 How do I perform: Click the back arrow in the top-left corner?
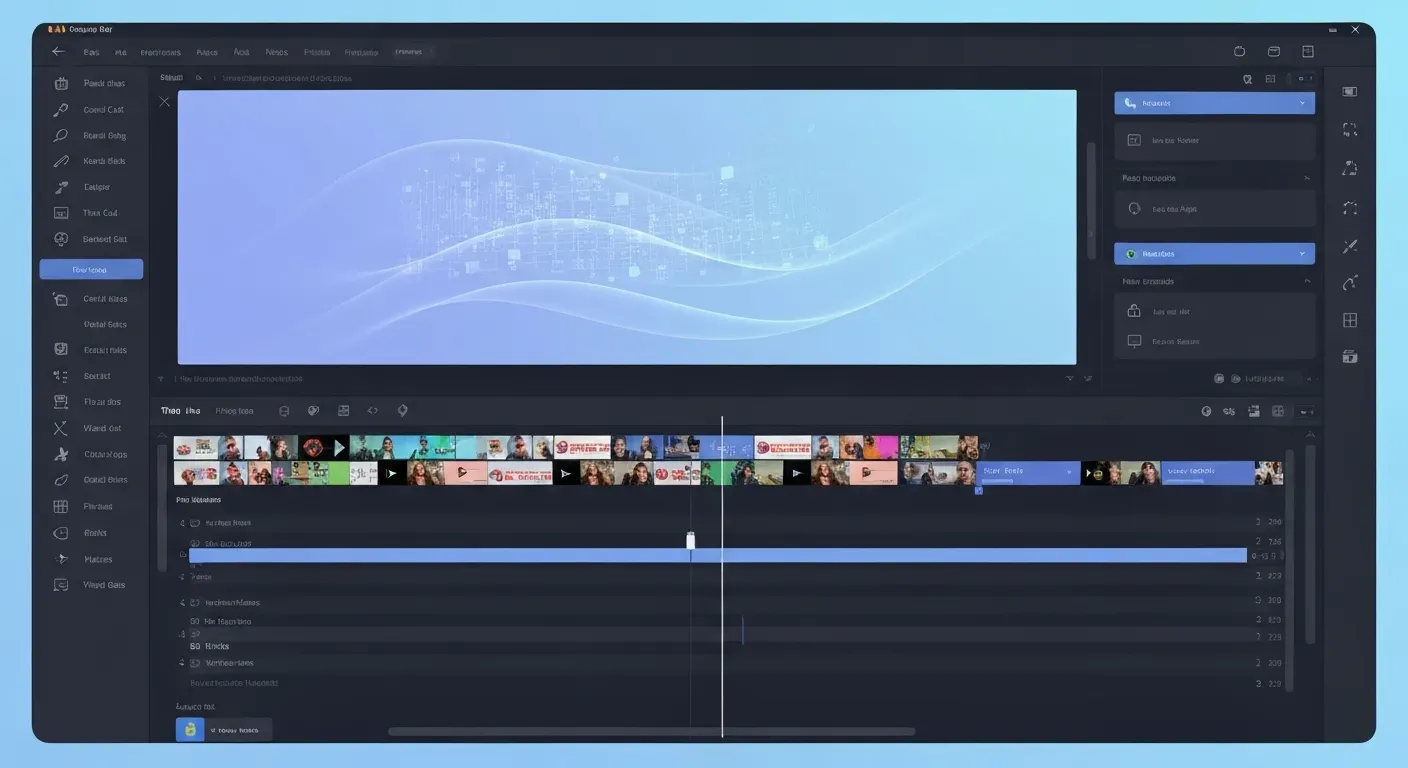tap(57, 51)
